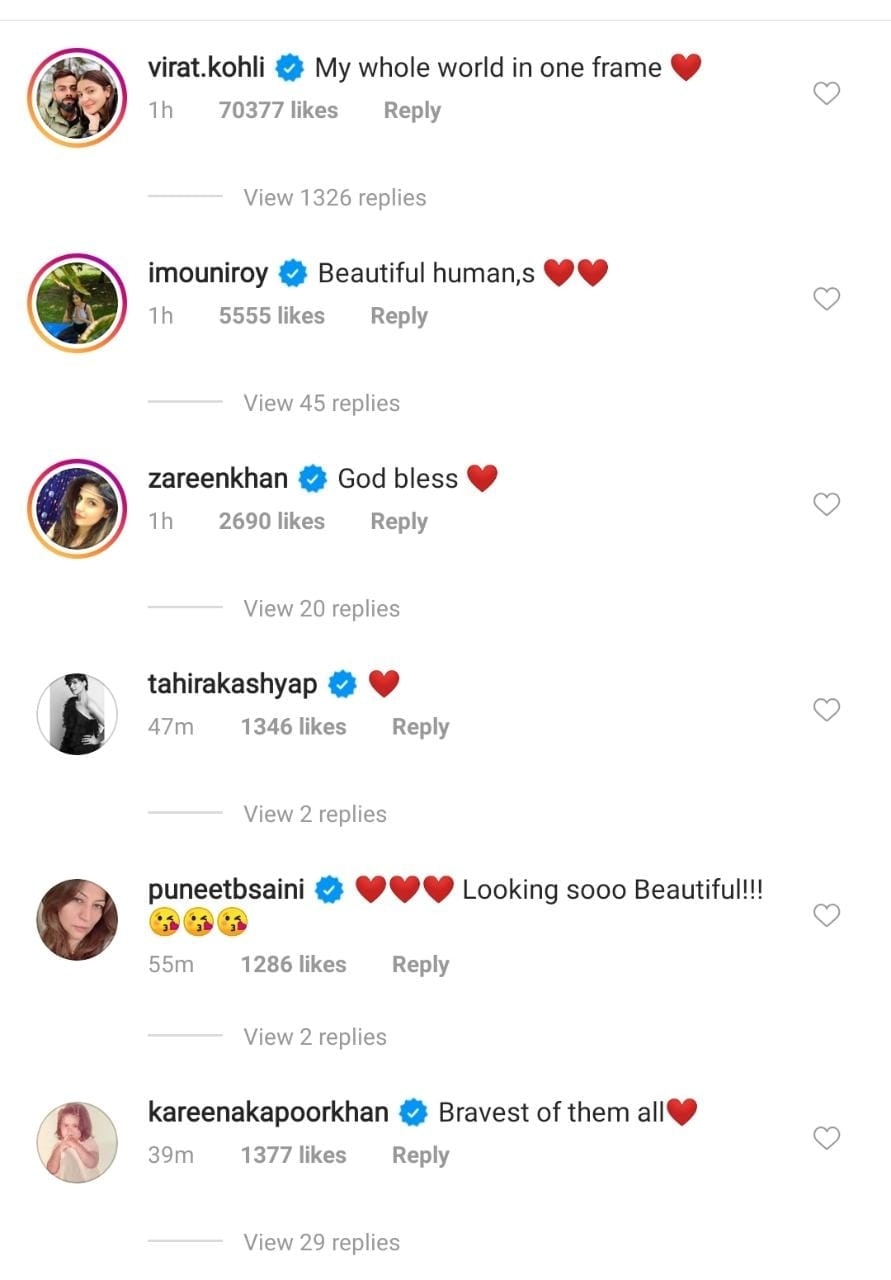The width and height of the screenshot is (891, 1280).
Task: Heart tahirakashyap's comment
Action: [x=826, y=710]
